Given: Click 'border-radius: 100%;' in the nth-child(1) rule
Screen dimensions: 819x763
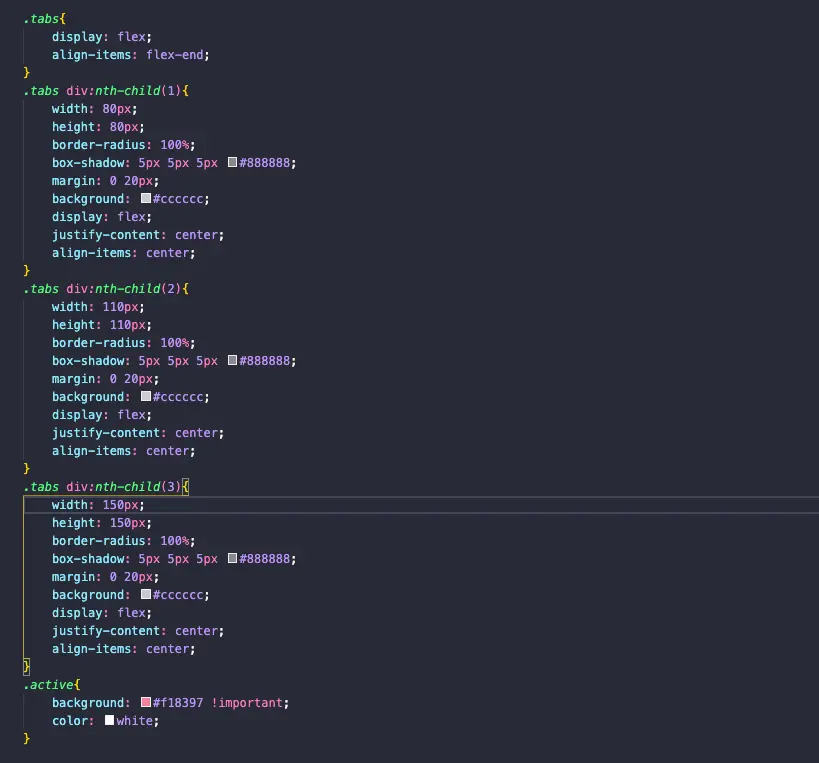Looking at the screenshot, I should point(123,145).
